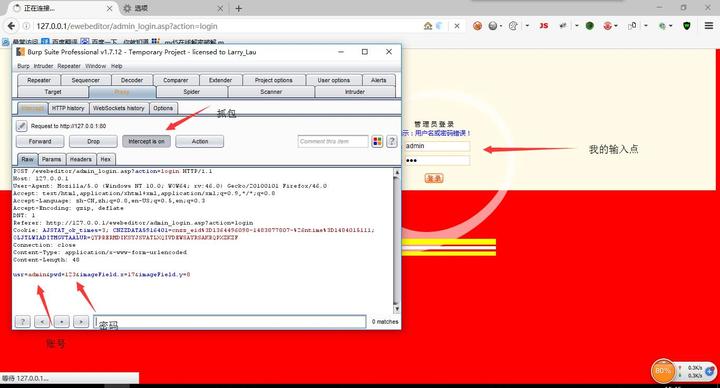Toggle the Intercept is on button

click(x=146, y=141)
